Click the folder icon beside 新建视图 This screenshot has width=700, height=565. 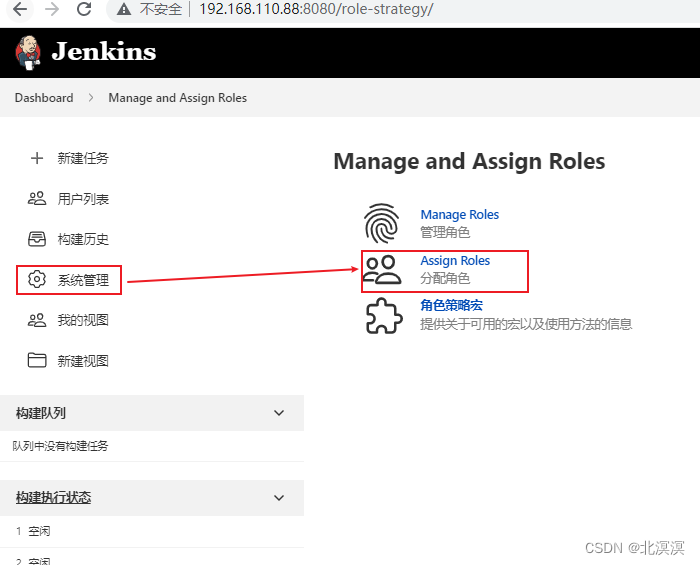click(x=37, y=360)
